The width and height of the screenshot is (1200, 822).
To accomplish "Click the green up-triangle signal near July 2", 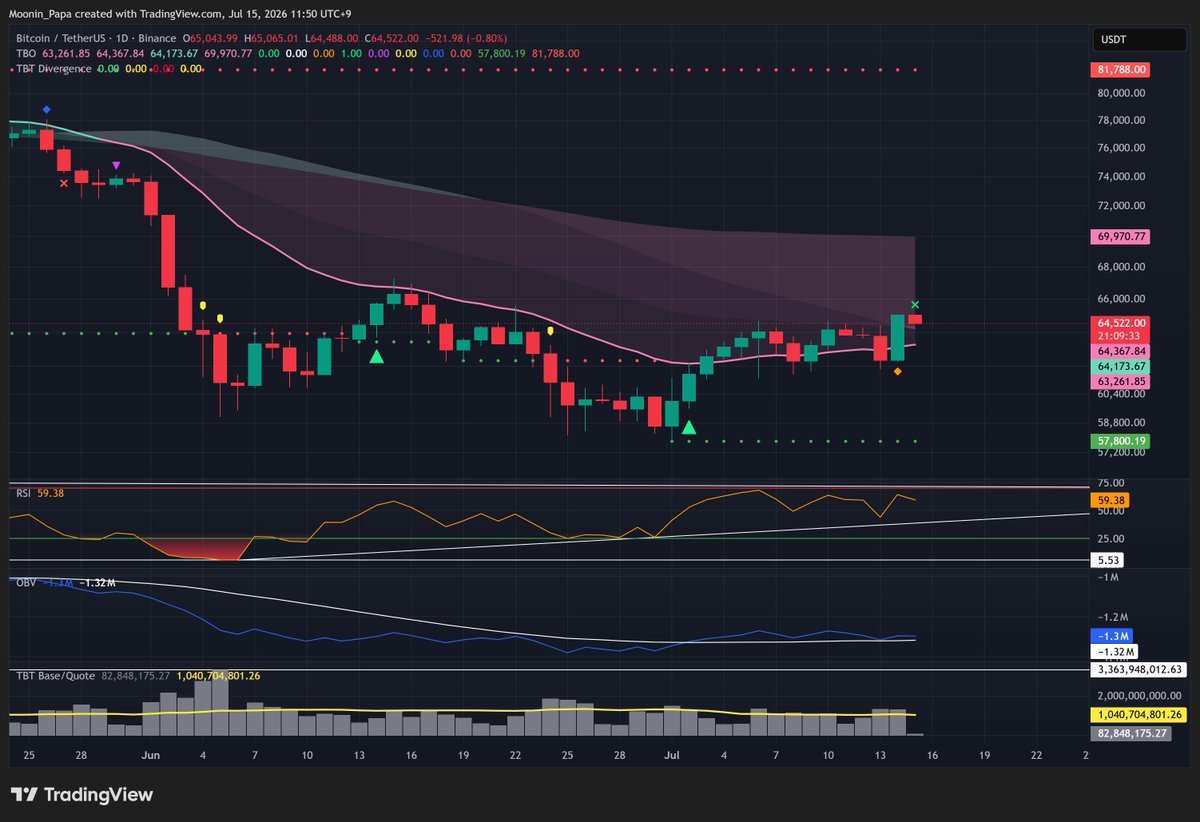I will [x=688, y=428].
